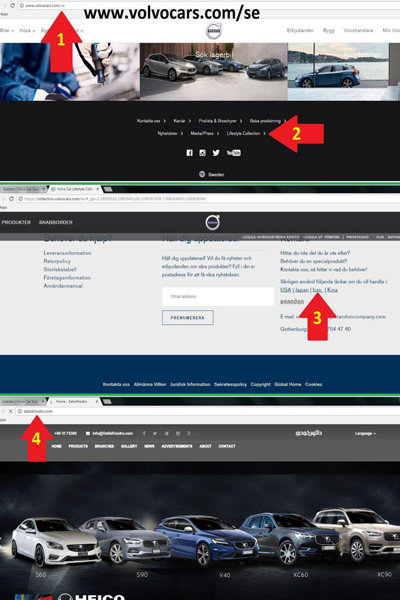Click the Iran link in the shop list

[x=318, y=290]
